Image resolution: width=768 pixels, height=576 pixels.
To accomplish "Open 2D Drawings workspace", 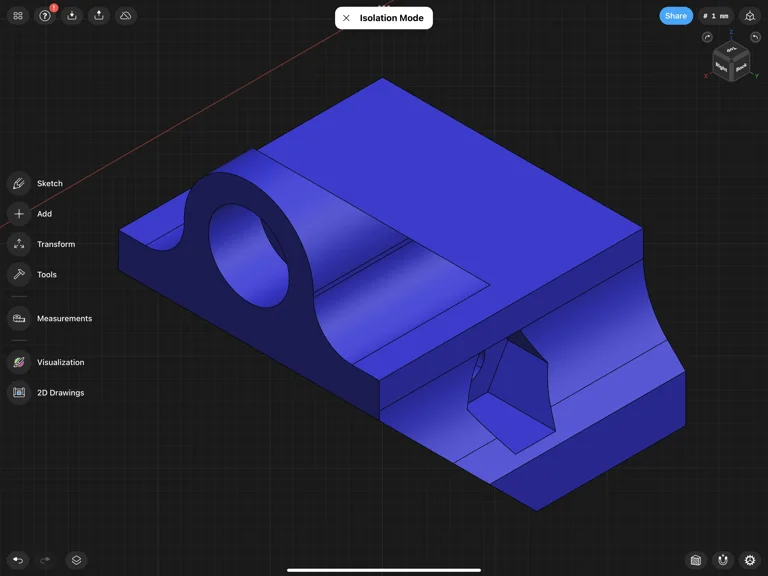I will click(19, 392).
